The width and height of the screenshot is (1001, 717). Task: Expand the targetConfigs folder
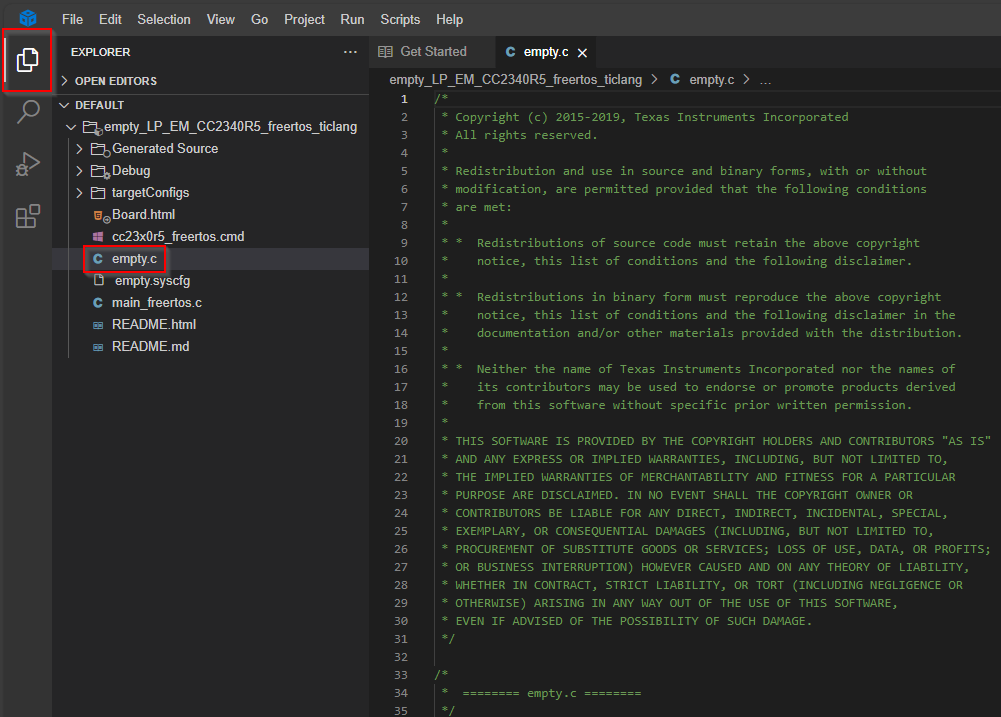[x=150, y=193]
